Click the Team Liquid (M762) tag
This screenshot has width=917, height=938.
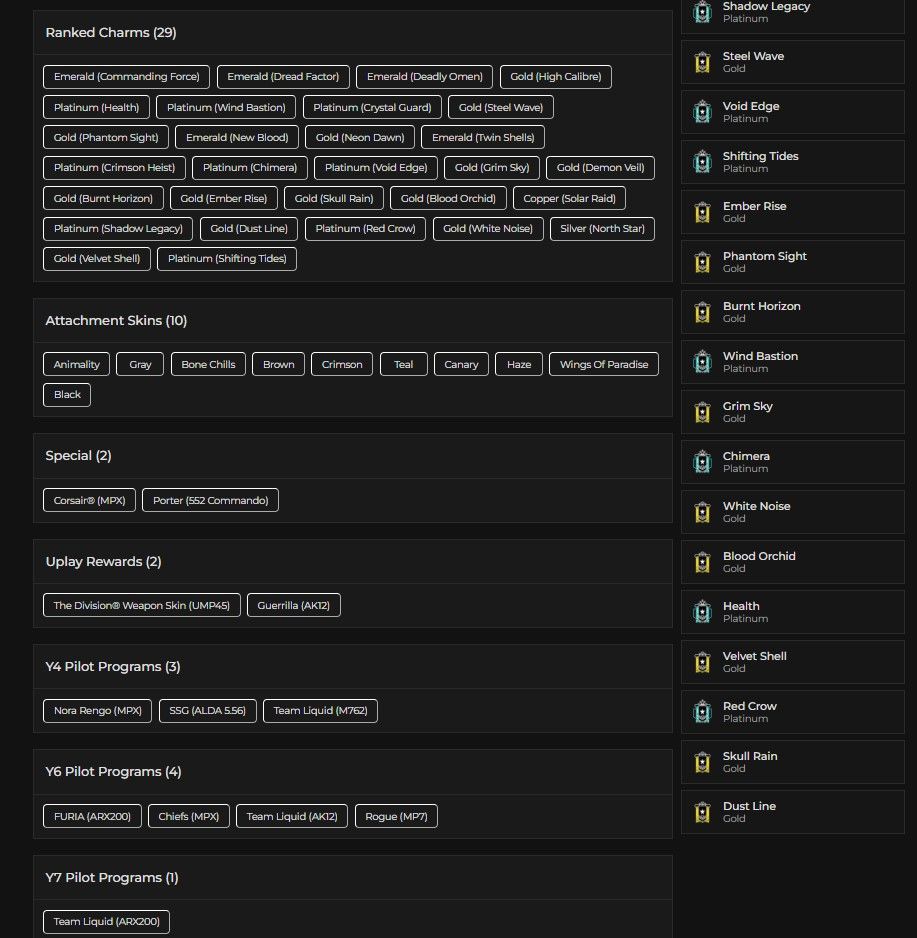(x=321, y=711)
